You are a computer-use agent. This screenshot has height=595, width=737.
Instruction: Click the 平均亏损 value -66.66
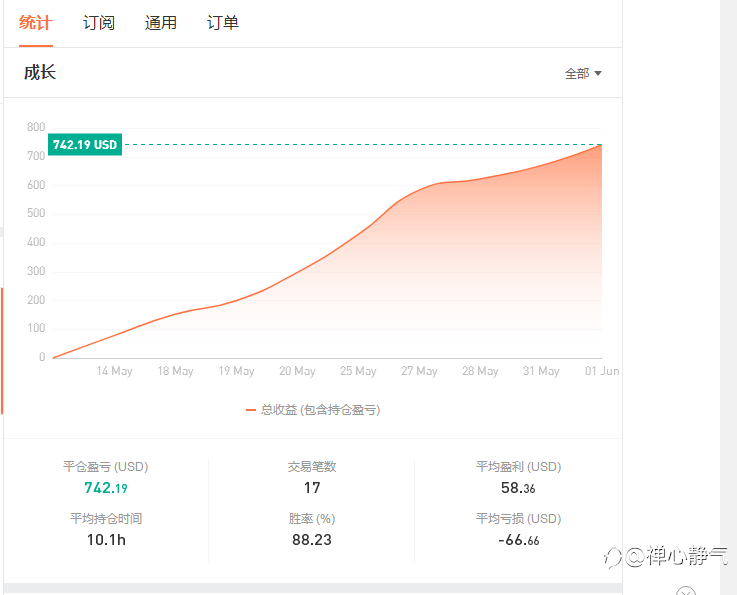(x=518, y=540)
